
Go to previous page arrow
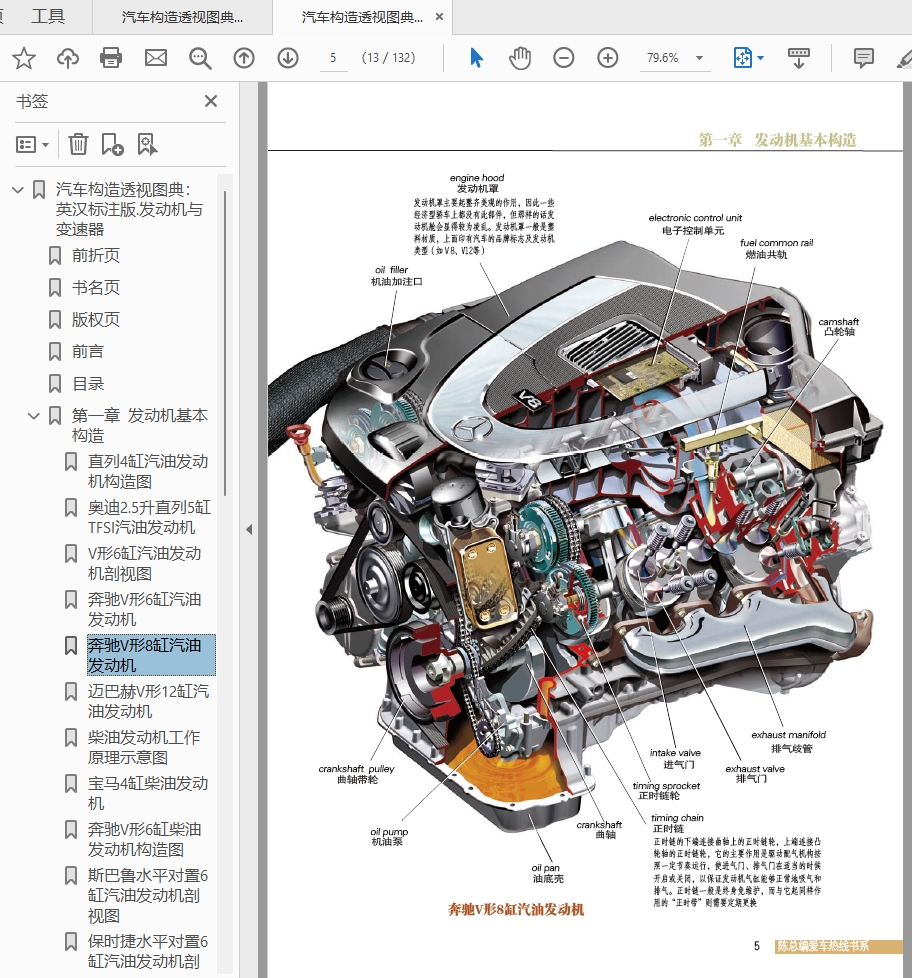[x=244, y=58]
